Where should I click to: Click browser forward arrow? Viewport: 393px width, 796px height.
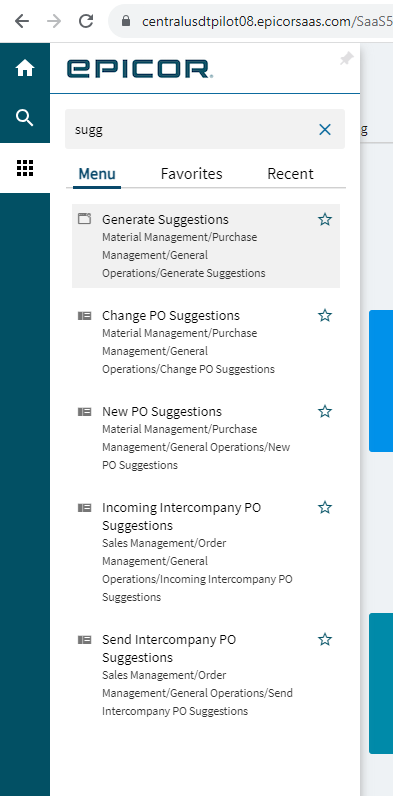click(x=54, y=21)
